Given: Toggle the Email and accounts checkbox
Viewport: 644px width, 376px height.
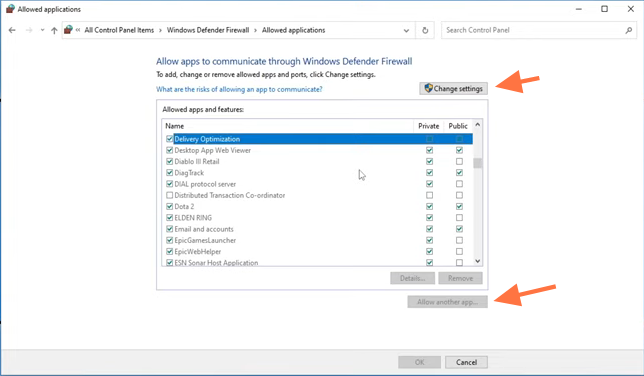Looking at the screenshot, I should tap(169, 229).
